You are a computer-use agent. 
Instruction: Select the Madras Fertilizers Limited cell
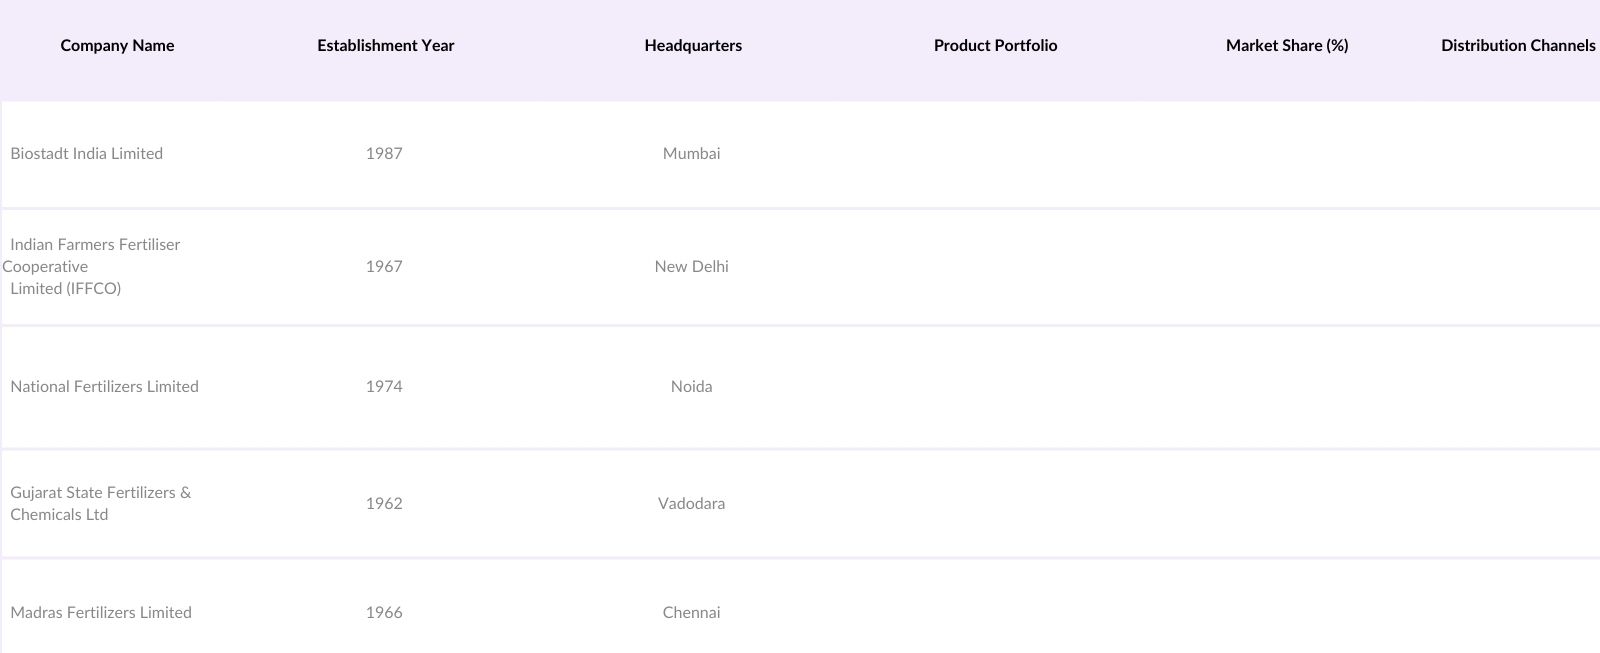101,613
